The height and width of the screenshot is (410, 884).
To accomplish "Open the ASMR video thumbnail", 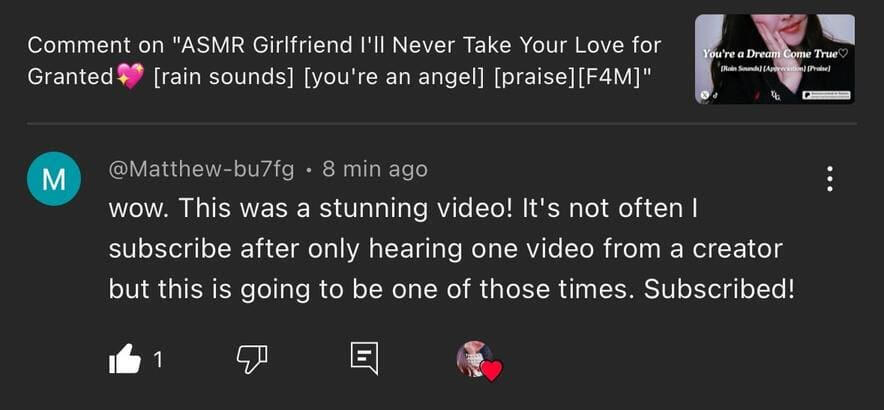I will (774, 58).
